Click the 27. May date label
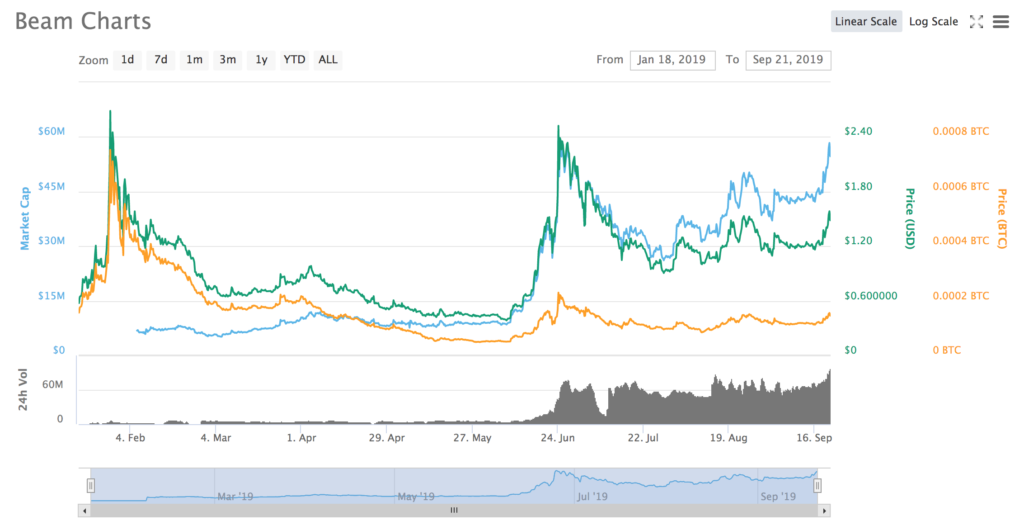This screenshot has width=1024, height=530. (472, 438)
